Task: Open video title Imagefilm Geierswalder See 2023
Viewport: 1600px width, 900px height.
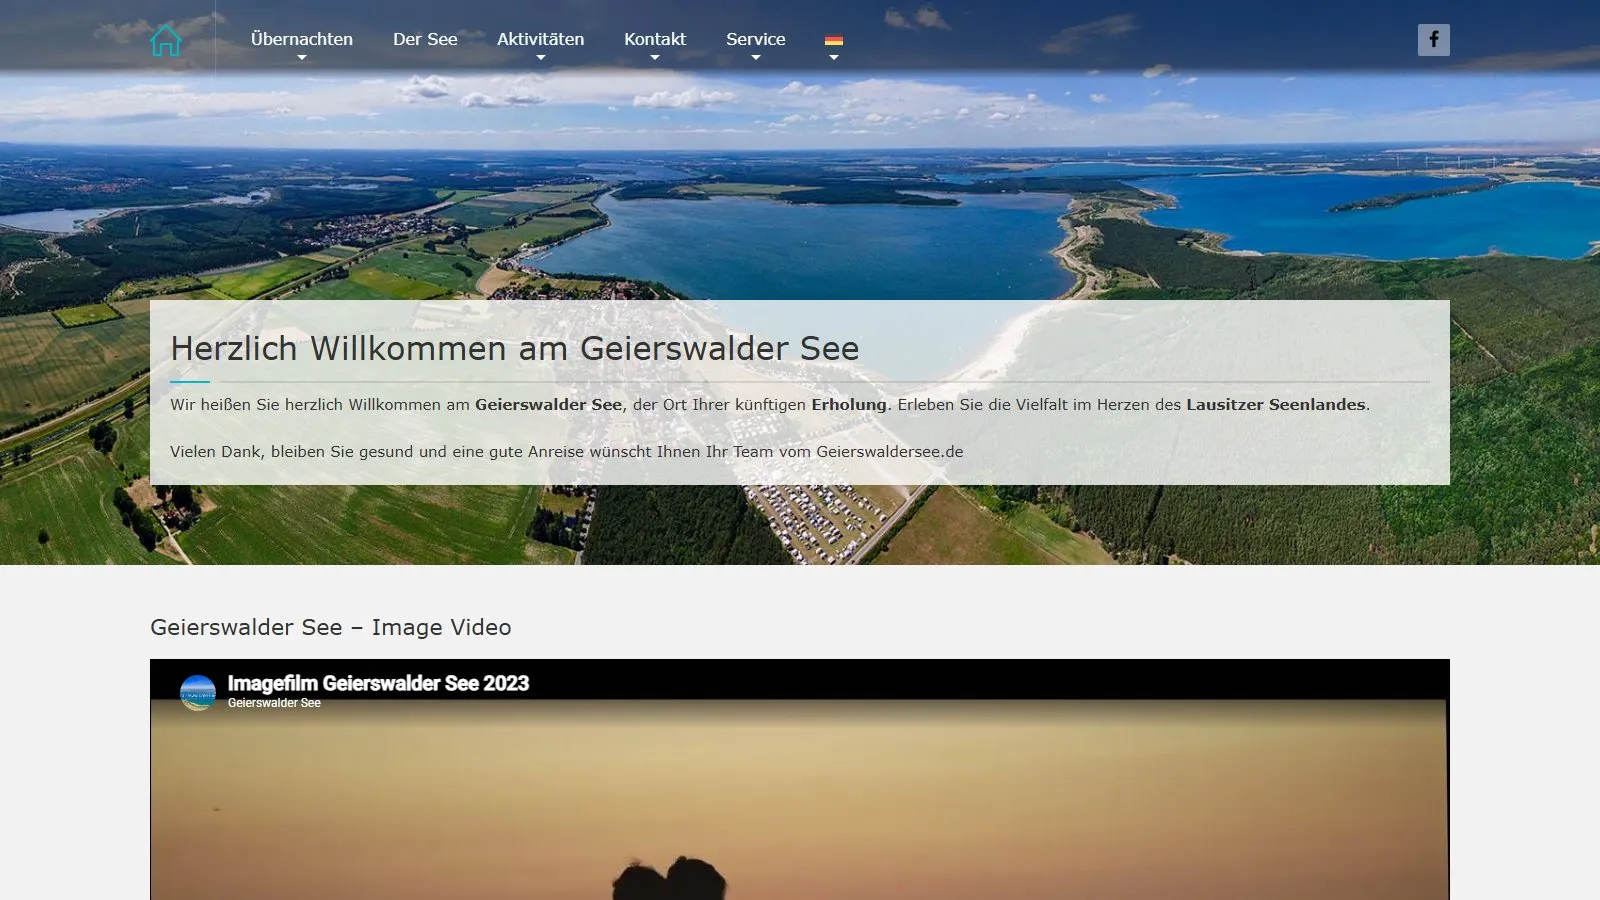Action: point(378,683)
